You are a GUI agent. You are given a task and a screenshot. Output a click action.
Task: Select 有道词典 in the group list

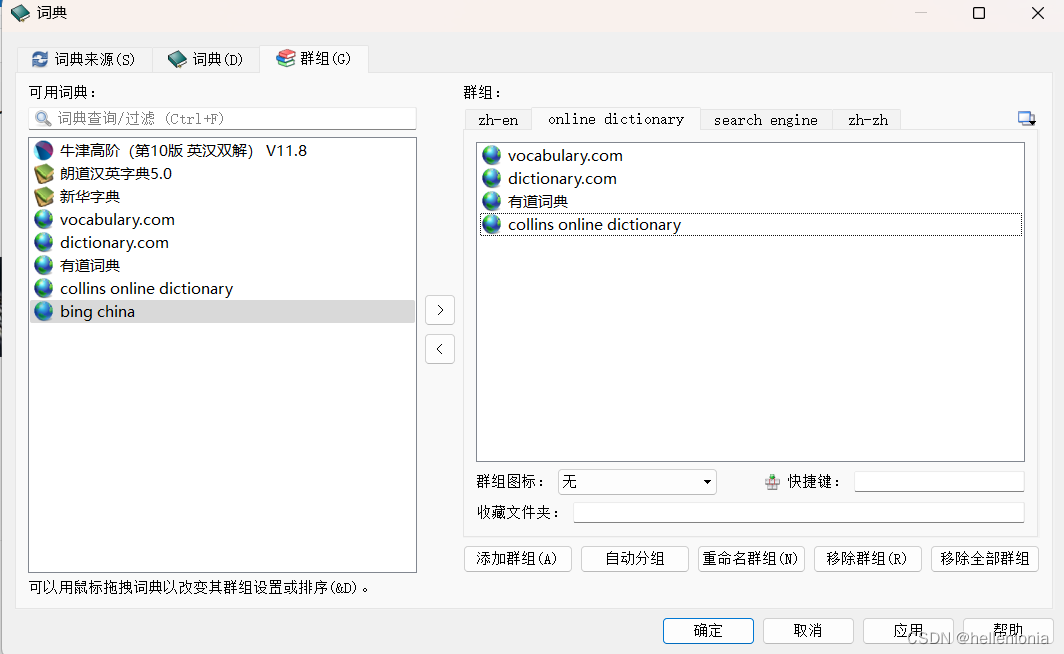pyautogui.click(x=750, y=201)
